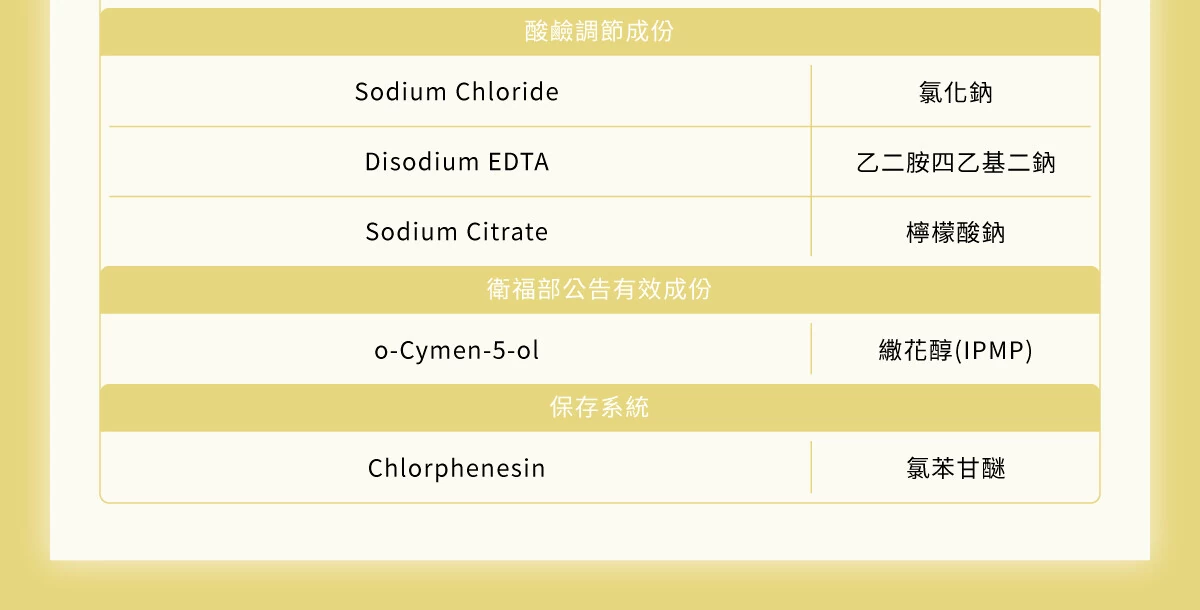This screenshot has height=610, width=1200.
Task: Select the Disodium EDTA ingredient text
Action: coord(457,162)
